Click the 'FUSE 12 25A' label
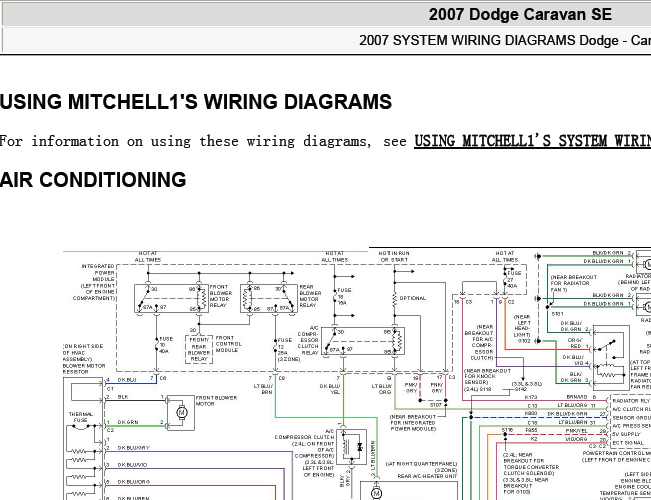Image resolution: width=651 pixels, height=500 pixels. tap(287, 349)
